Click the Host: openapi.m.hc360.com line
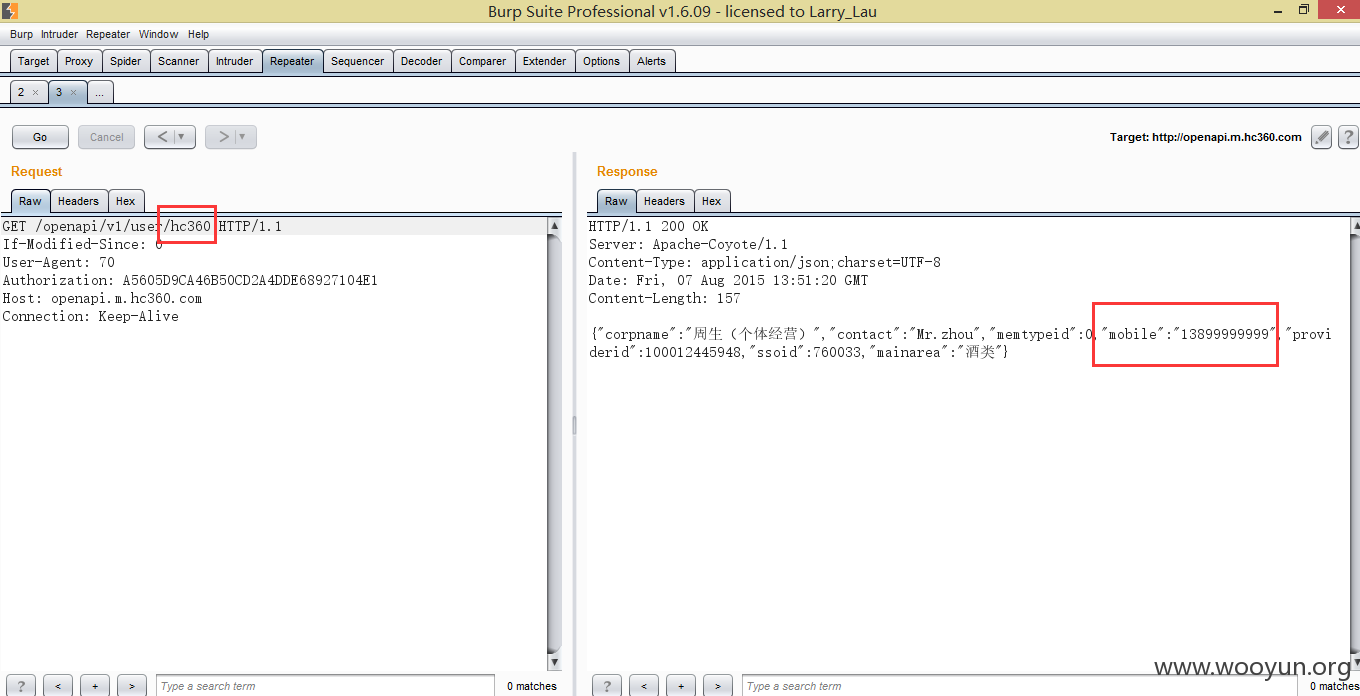The height and width of the screenshot is (696, 1360). [102, 298]
